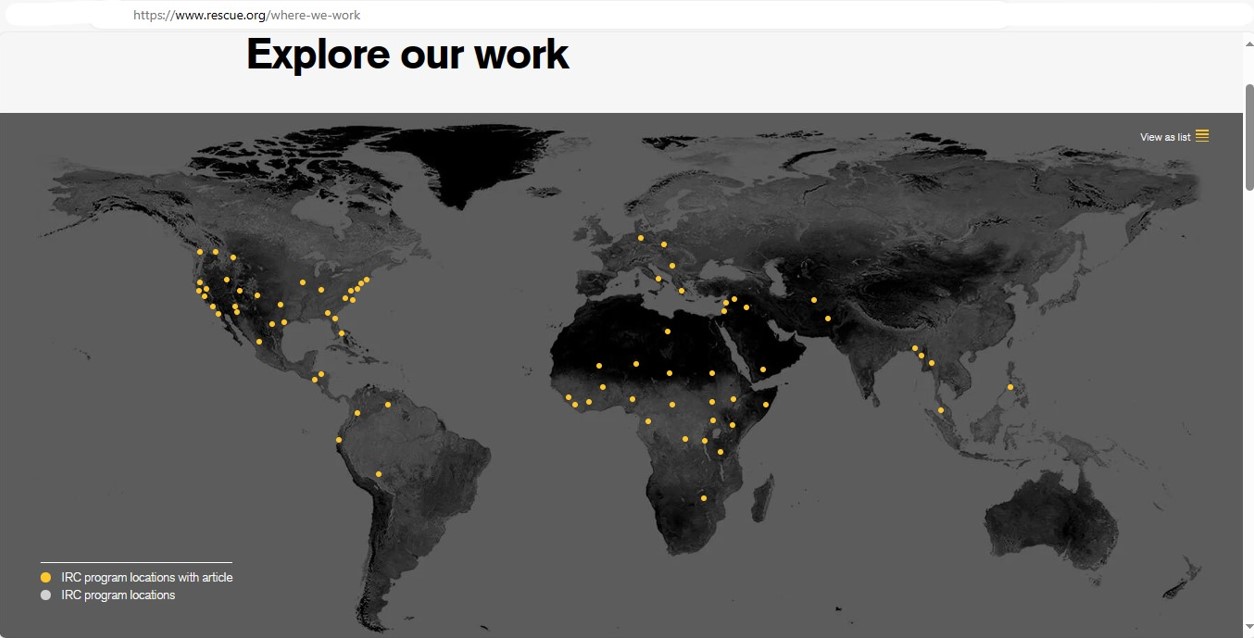Select the single Mexico location marker

coord(259,342)
